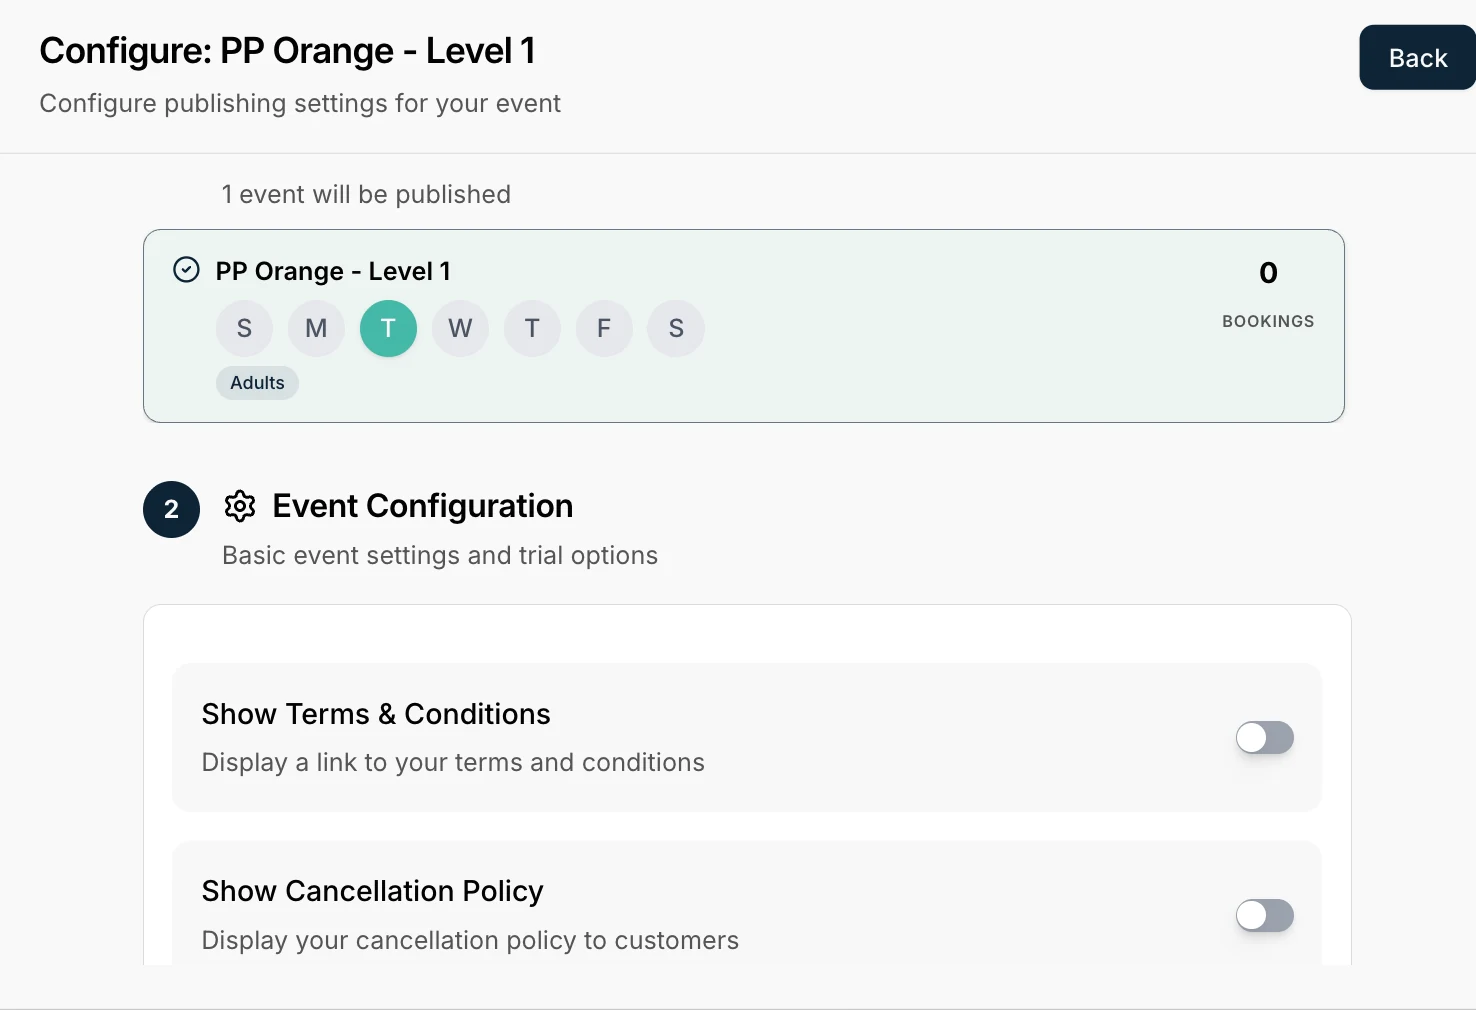Select the Monday 'M' day circle
The width and height of the screenshot is (1476, 1010).
click(x=316, y=329)
